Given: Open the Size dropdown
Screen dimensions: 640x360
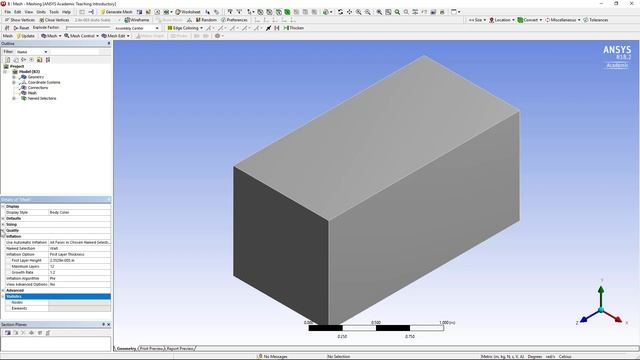Looking at the screenshot, I should pyautogui.click(x=477, y=20).
